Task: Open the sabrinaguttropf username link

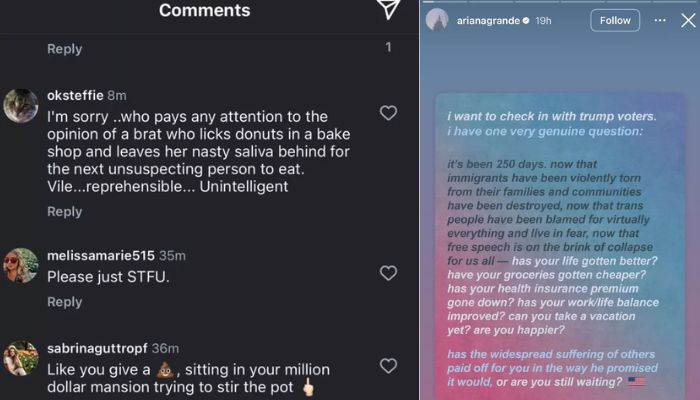Action: (97, 348)
